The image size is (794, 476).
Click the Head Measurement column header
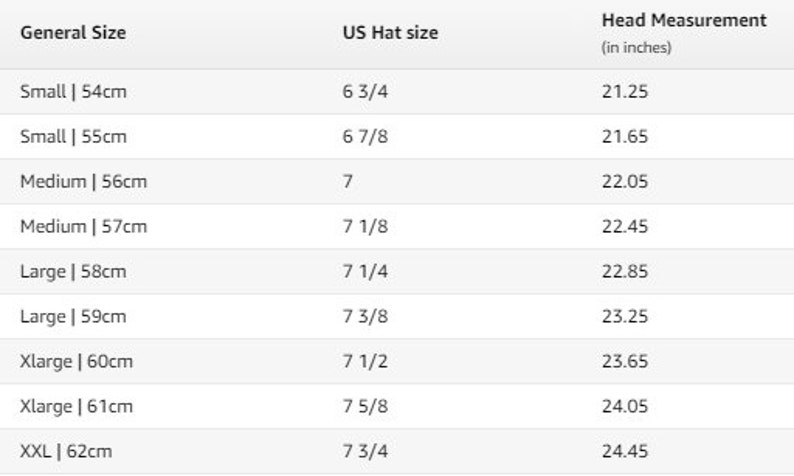pyautogui.click(x=684, y=20)
